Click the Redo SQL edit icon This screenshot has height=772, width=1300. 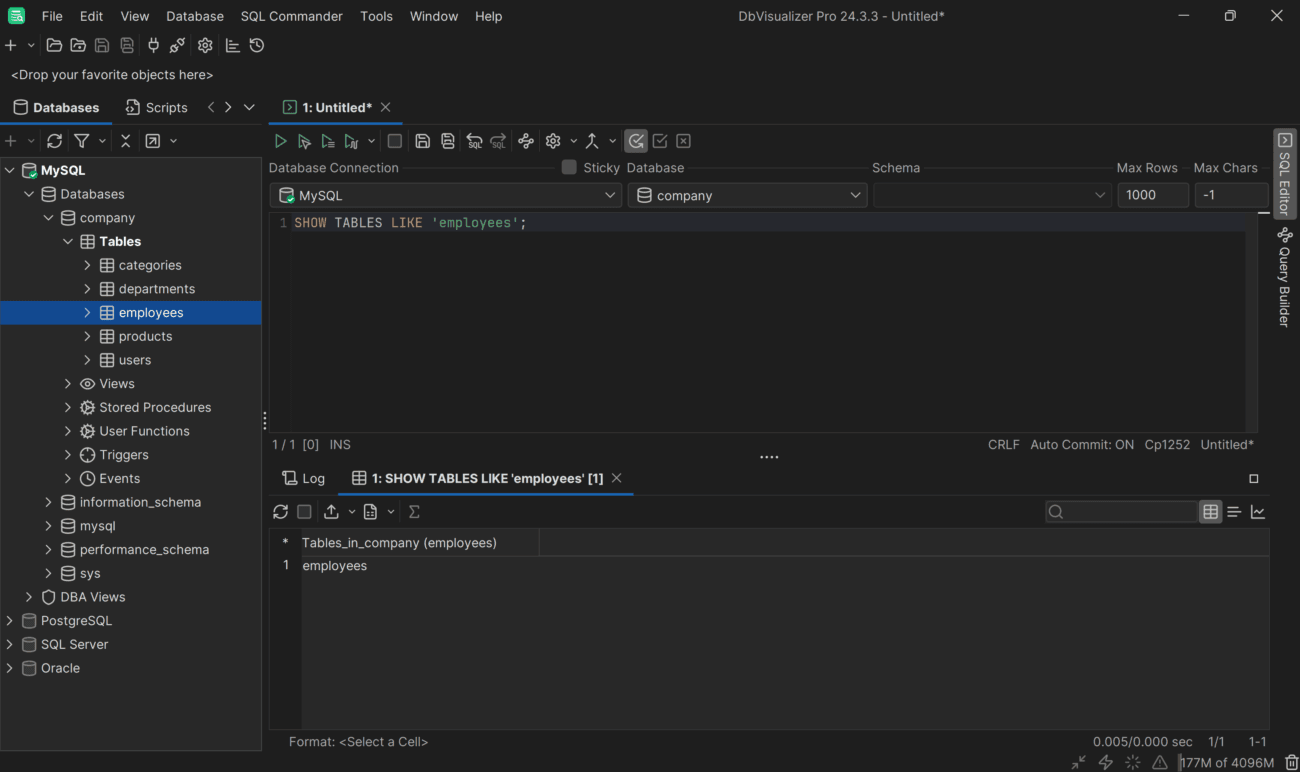498,141
